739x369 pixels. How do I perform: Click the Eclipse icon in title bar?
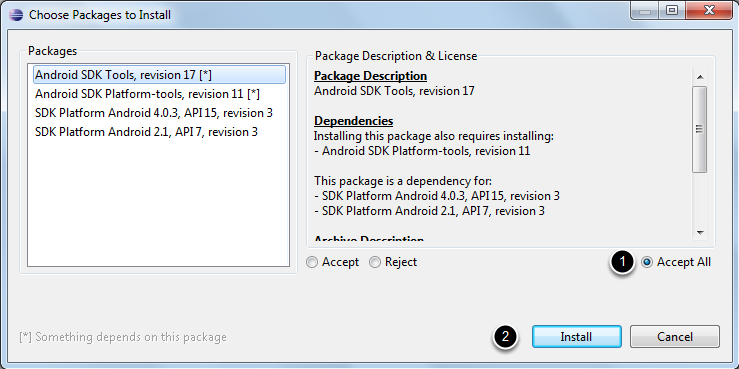point(16,15)
